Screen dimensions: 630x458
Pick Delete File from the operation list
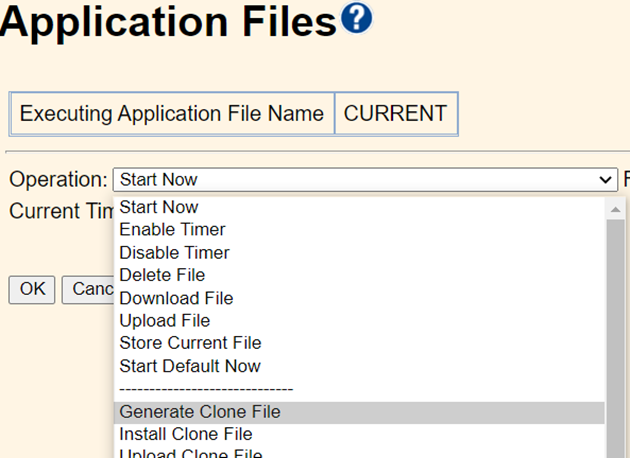coord(162,275)
